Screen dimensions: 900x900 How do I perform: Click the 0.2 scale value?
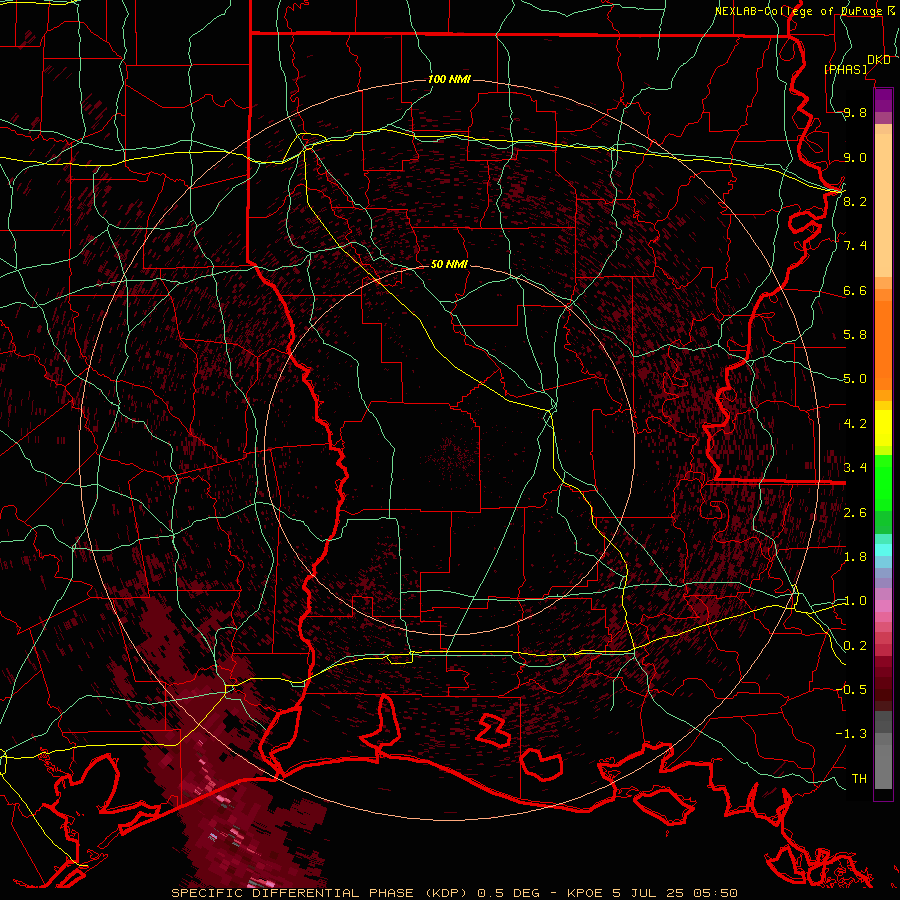point(855,646)
